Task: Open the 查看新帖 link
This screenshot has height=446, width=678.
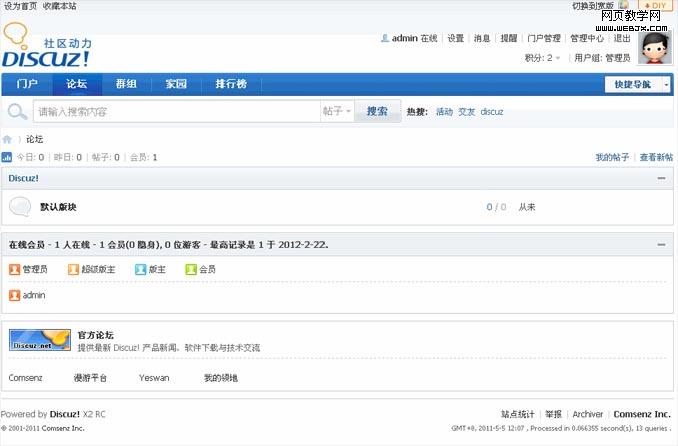Action: (x=656, y=157)
